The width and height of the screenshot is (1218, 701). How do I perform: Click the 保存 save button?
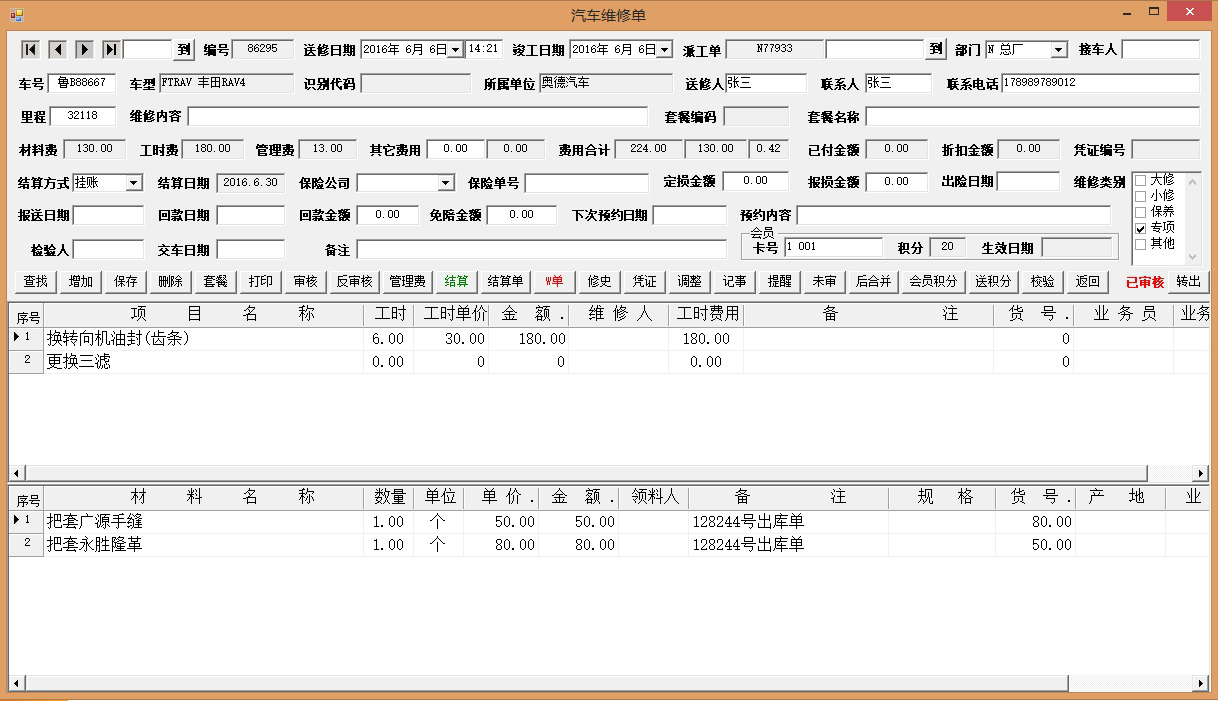(126, 281)
